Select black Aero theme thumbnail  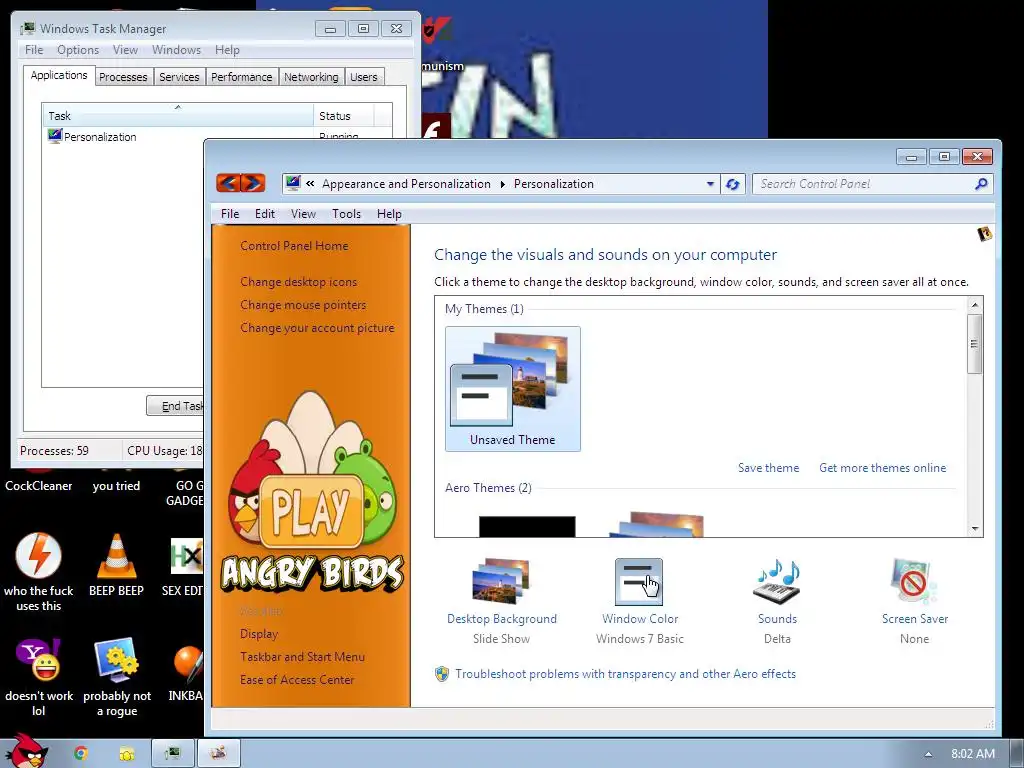527,526
